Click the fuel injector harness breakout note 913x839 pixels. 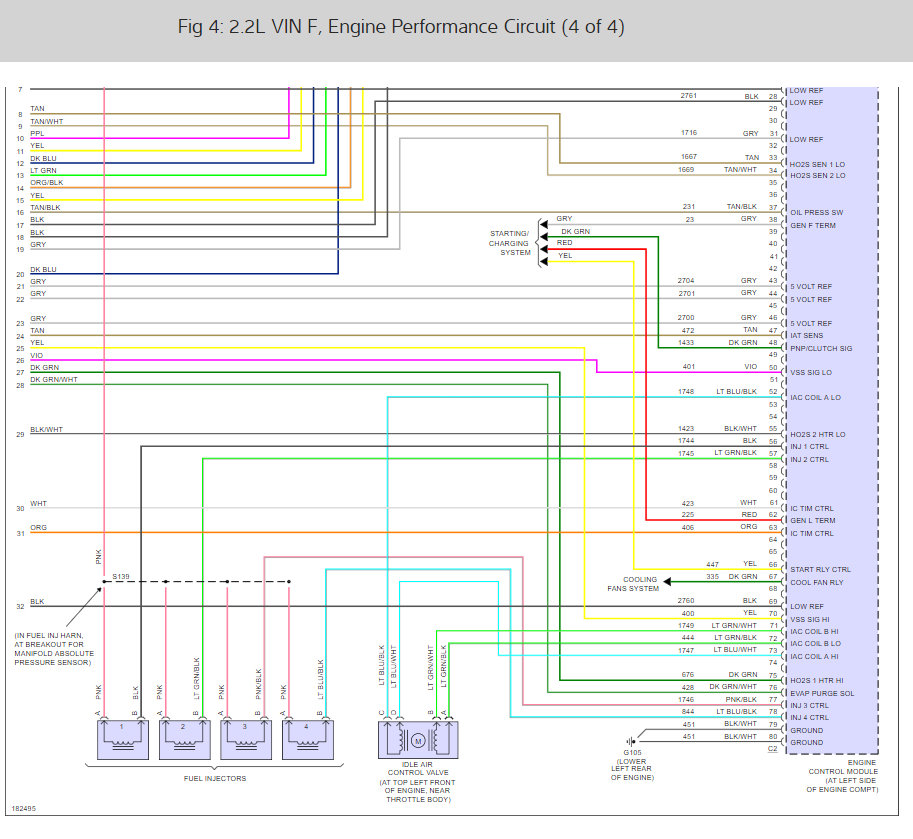(x=54, y=649)
